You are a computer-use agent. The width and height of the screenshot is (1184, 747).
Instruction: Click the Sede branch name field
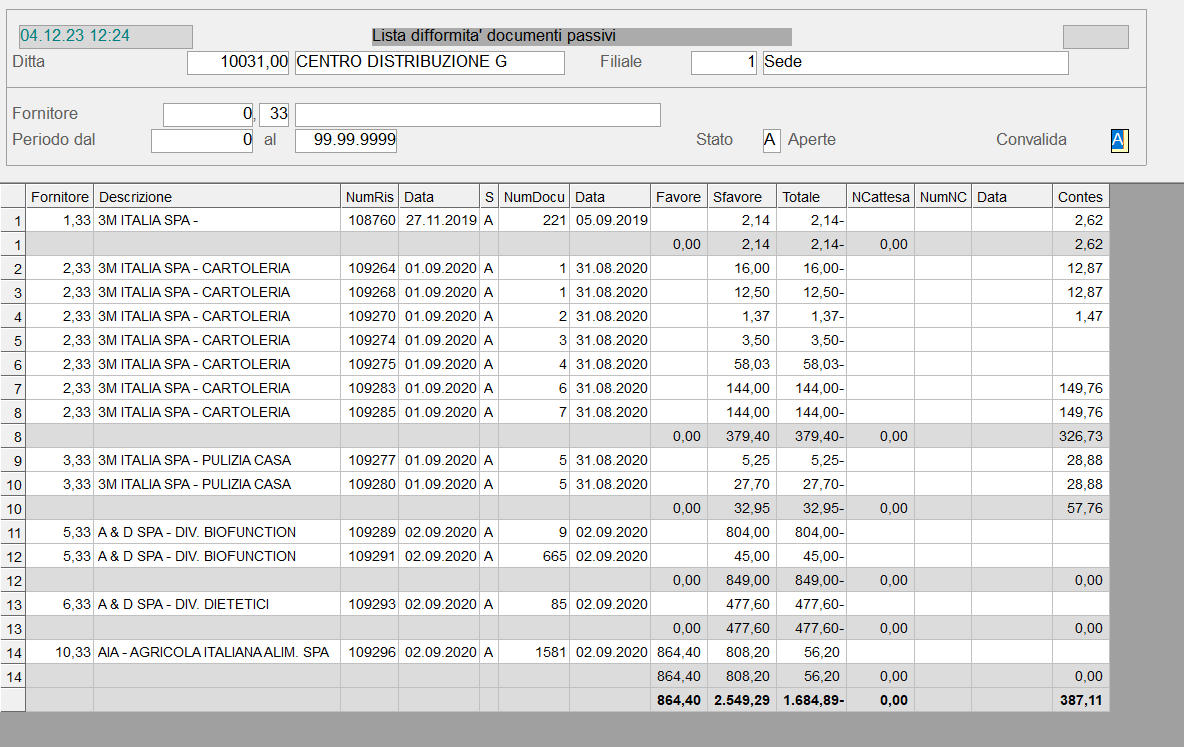pos(915,62)
